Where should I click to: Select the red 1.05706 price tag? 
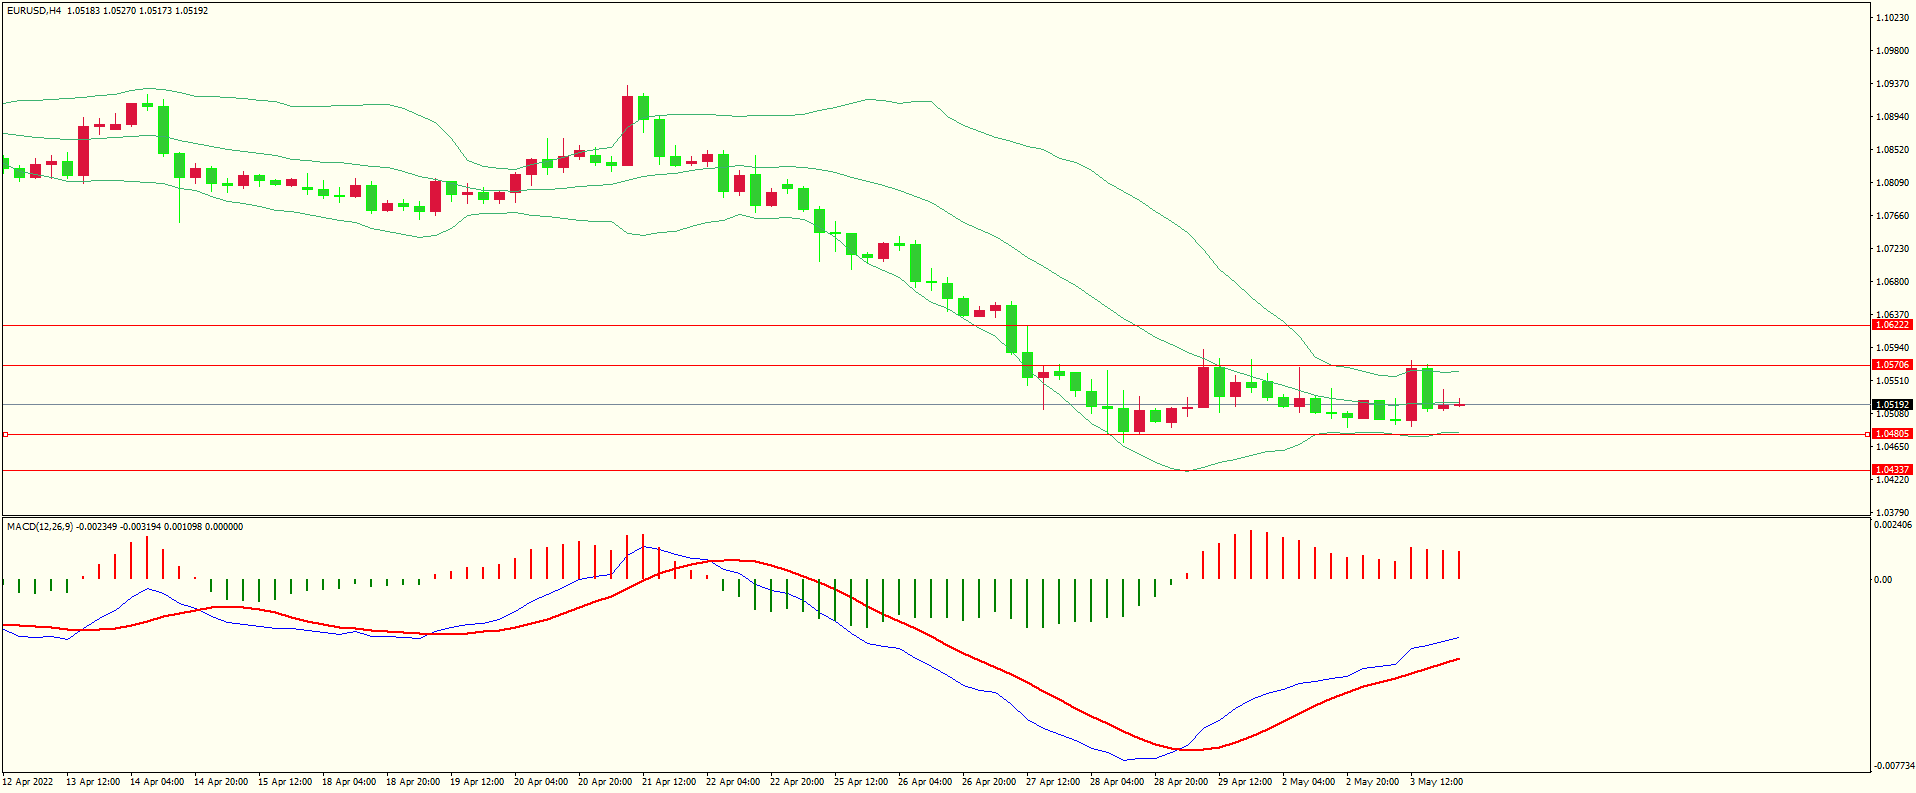click(1892, 365)
